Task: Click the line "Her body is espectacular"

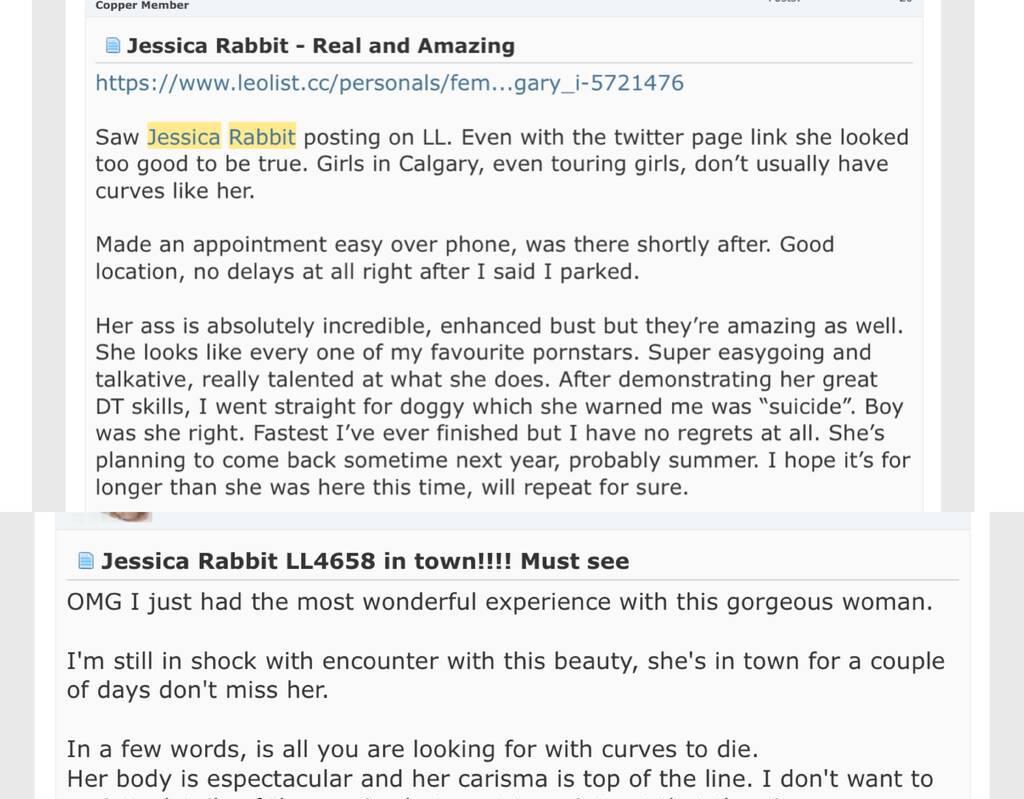Action: [x=500, y=779]
